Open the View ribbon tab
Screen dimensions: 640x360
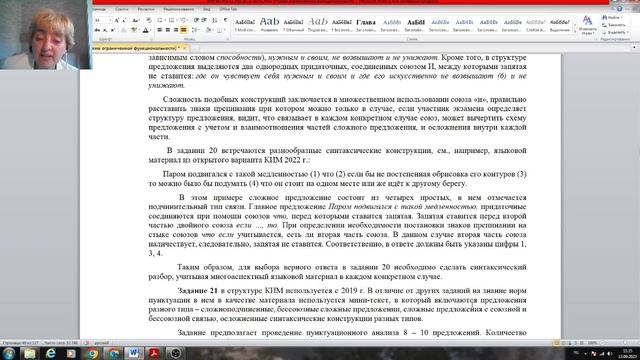click(207, 9)
